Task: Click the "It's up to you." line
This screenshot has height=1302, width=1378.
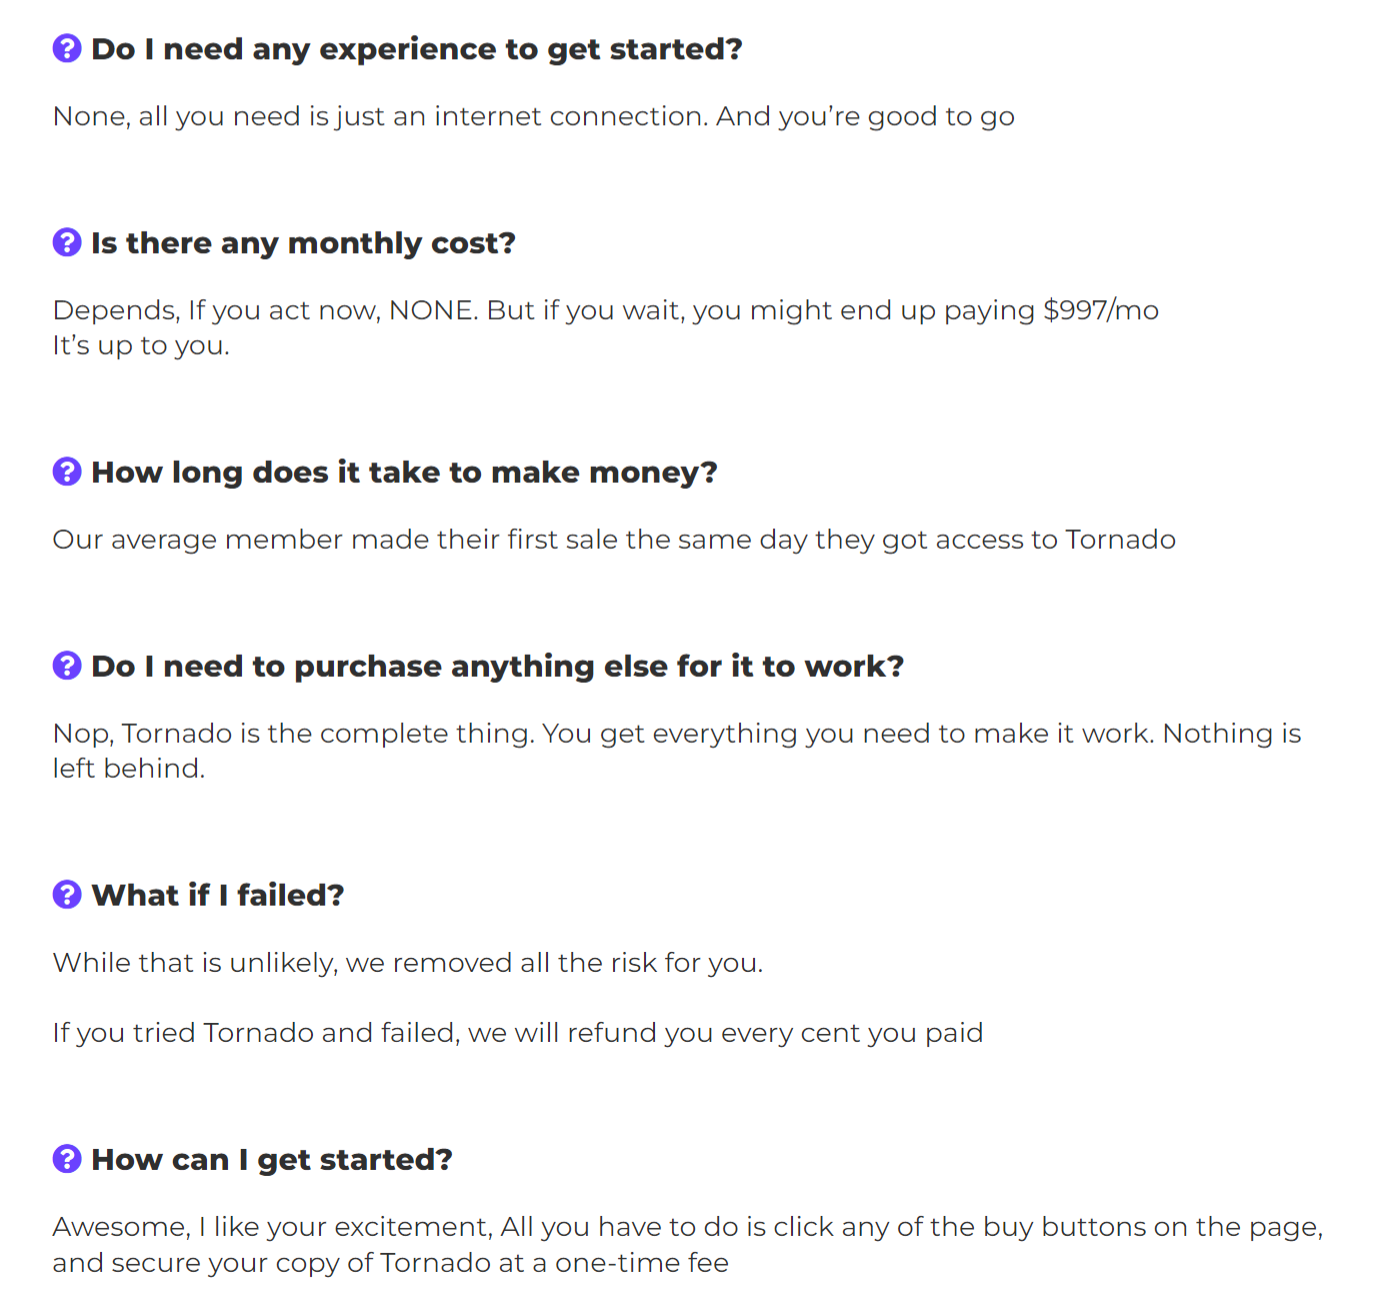Action: 141,346
